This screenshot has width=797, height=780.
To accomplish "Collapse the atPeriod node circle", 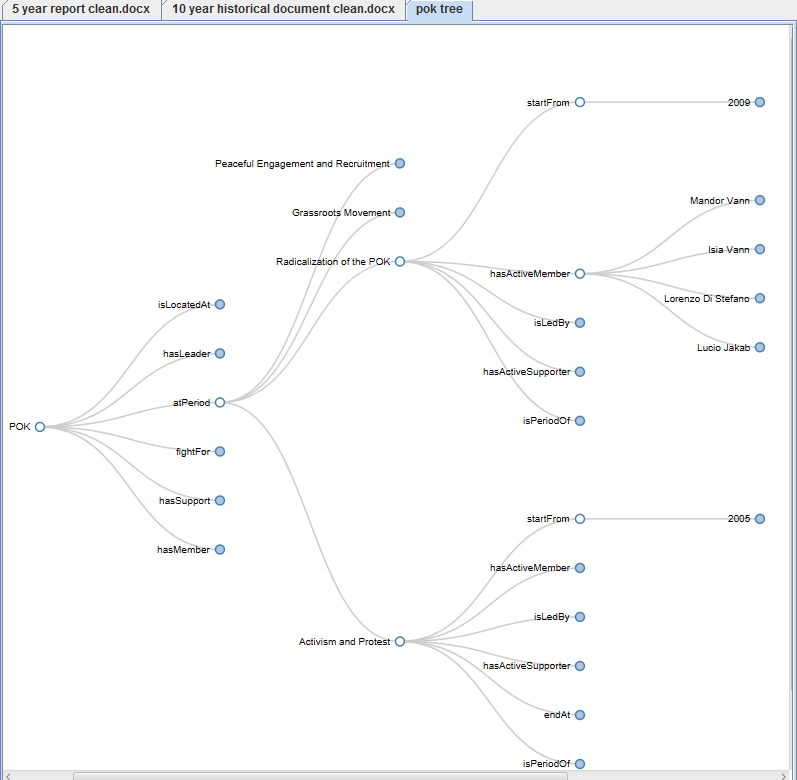I will point(220,402).
